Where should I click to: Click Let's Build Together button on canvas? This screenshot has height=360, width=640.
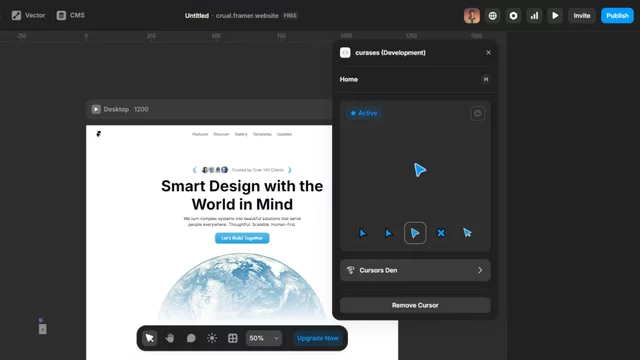[242, 238]
